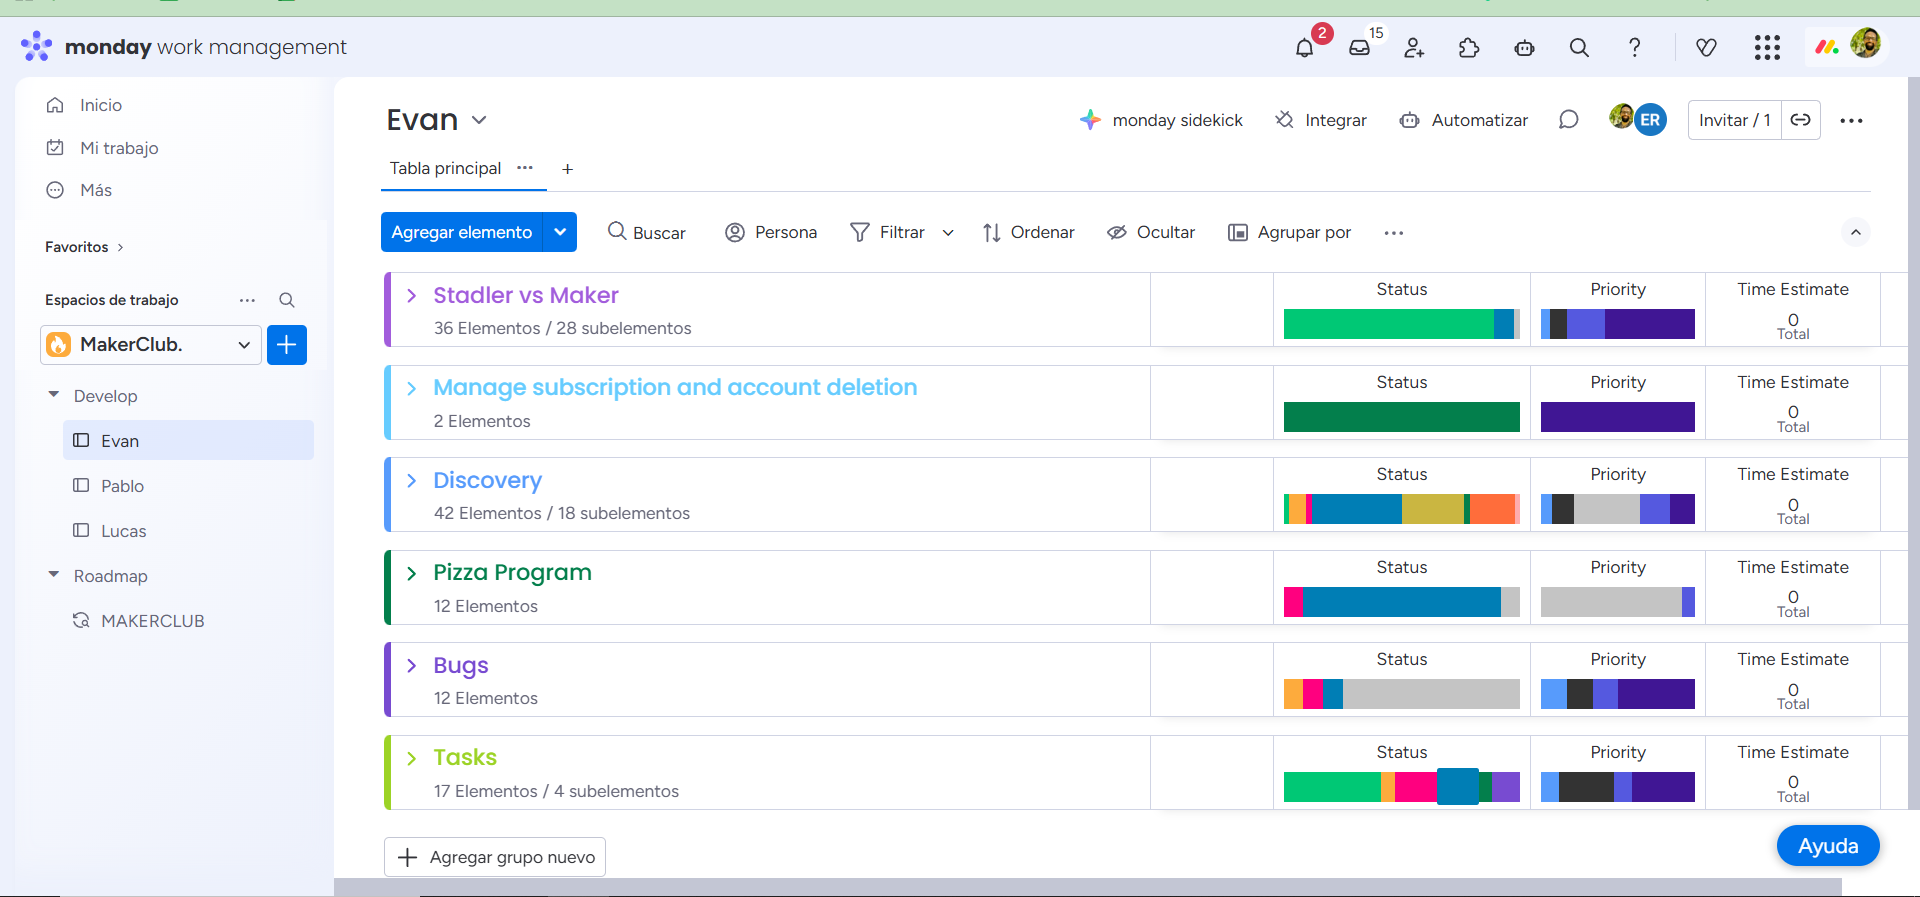The height and width of the screenshot is (897, 1920).
Task: Open the help question mark icon
Action: click(1634, 47)
